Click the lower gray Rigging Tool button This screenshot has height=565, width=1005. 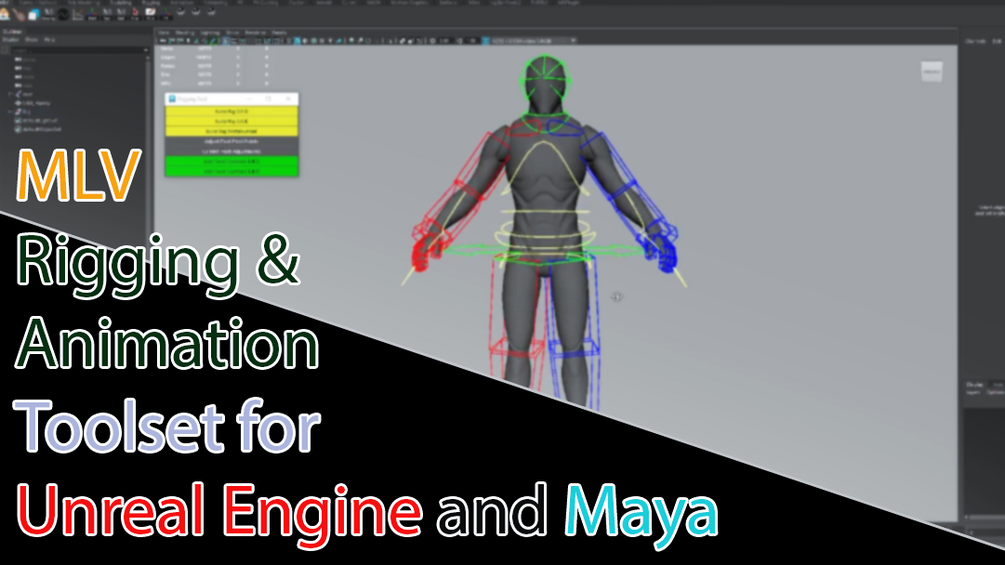(x=231, y=151)
